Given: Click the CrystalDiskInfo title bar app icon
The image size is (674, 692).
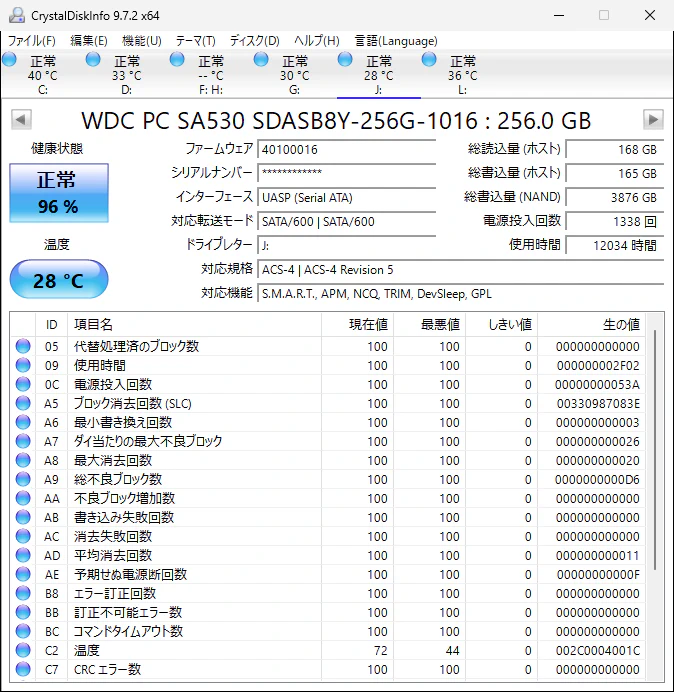Looking at the screenshot, I should tap(17, 15).
